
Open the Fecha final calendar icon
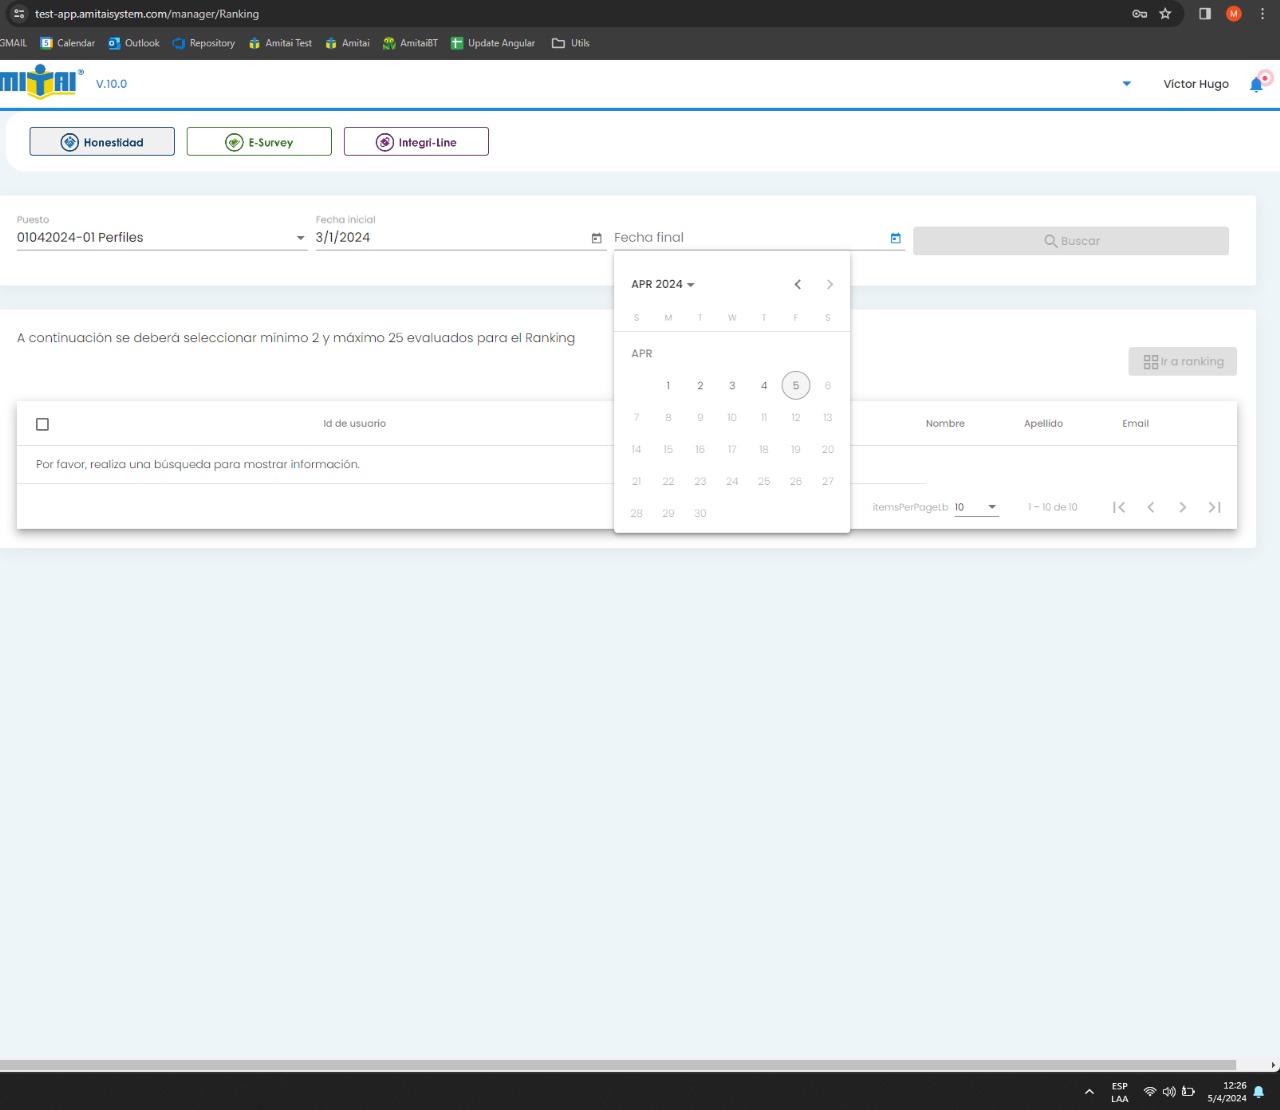click(x=895, y=238)
